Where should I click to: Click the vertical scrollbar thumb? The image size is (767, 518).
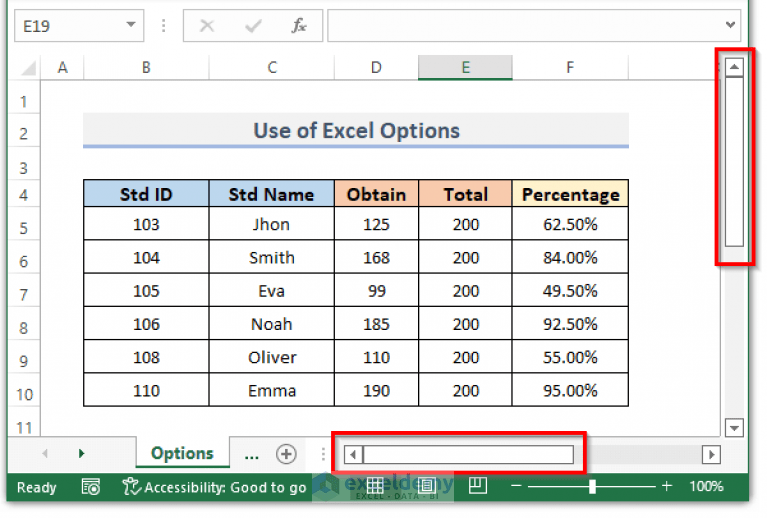coord(736,162)
